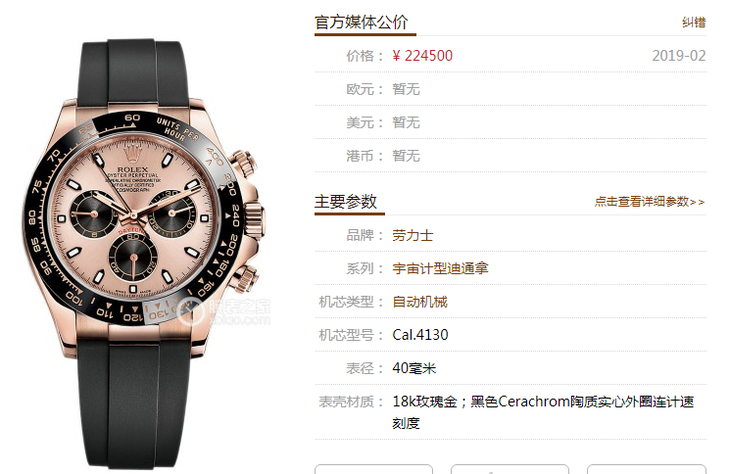Open the series link 宇宙计型迪通拿

(440, 268)
